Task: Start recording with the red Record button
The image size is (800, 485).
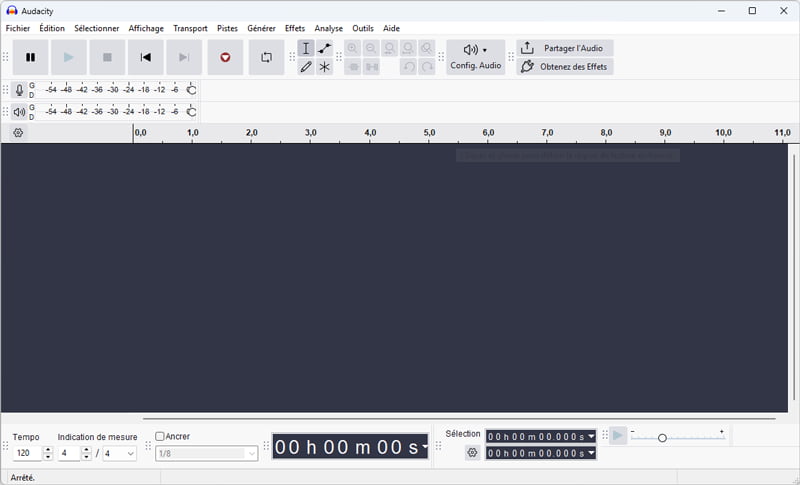Action: click(225, 57)
